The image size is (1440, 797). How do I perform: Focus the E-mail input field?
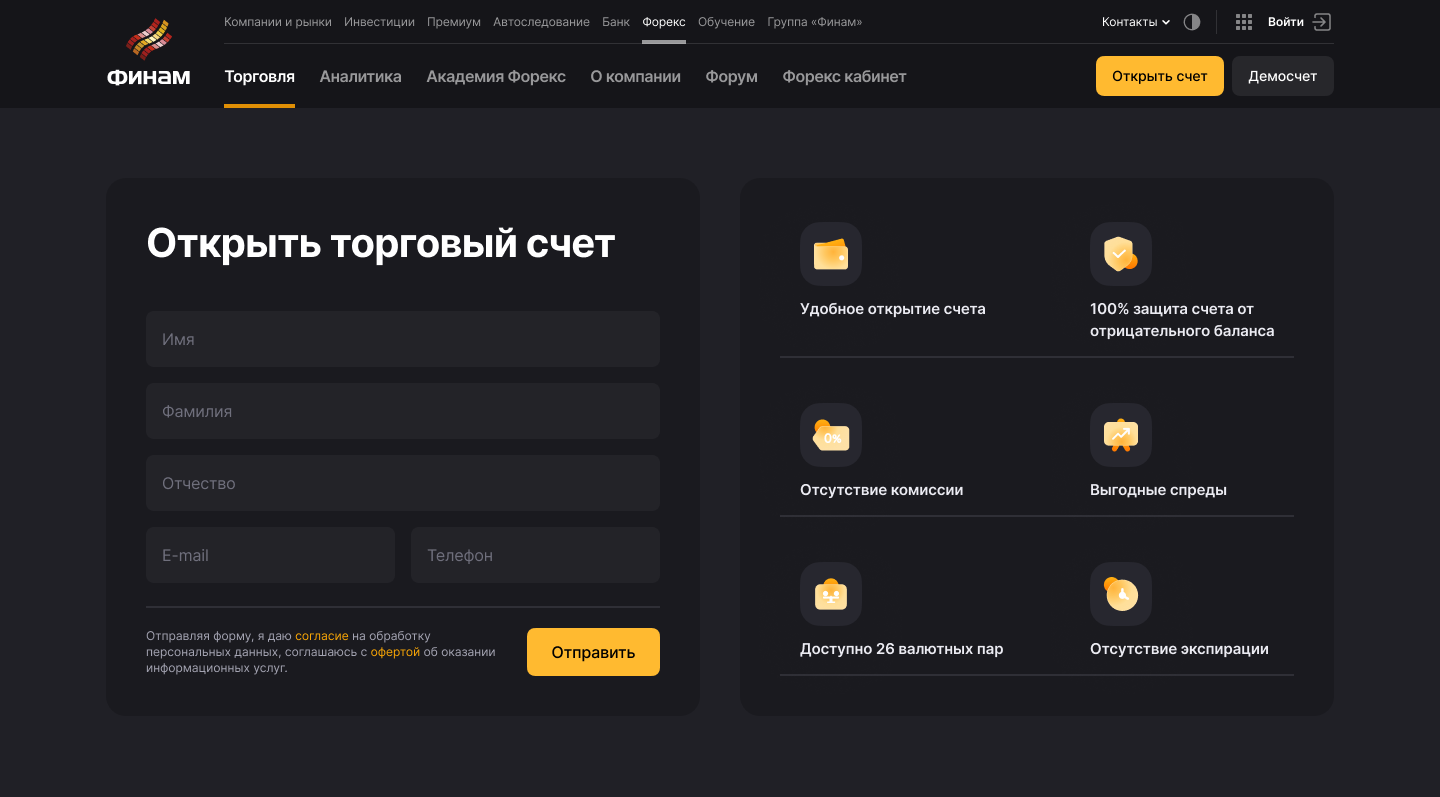[270, 555]
